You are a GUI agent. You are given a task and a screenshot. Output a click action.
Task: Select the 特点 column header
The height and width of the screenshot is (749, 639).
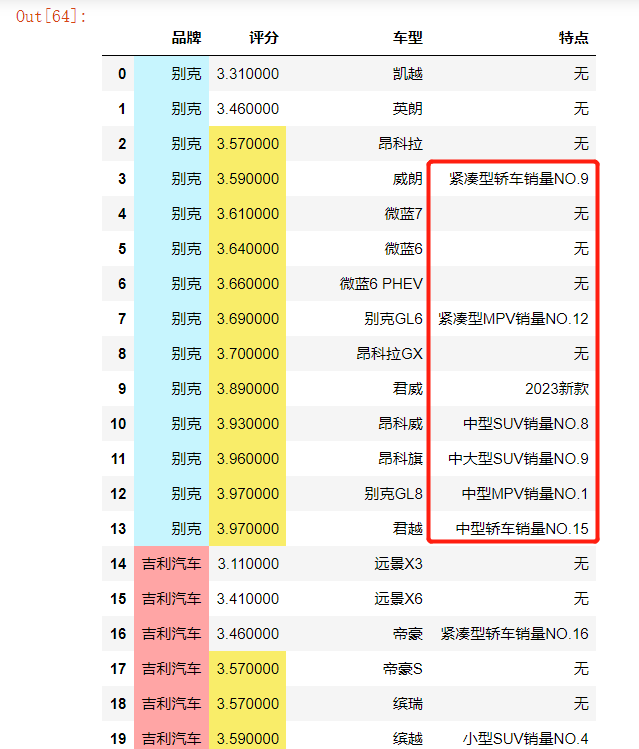click(x=574, y=38)
